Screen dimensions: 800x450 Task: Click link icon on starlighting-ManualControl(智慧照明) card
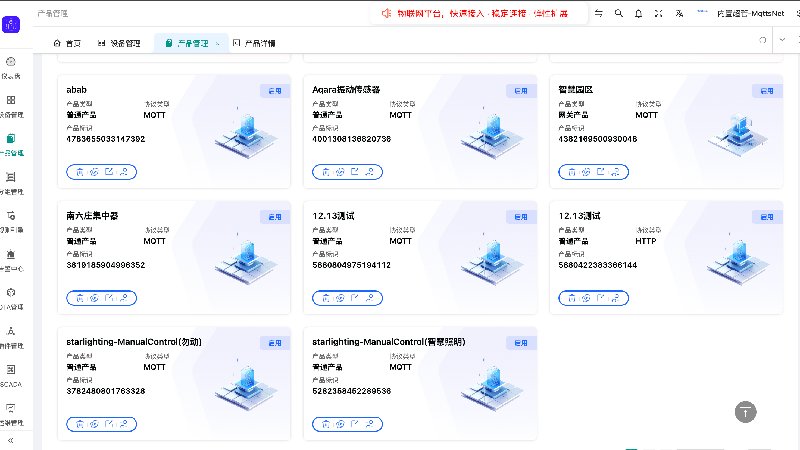(340, 424)
